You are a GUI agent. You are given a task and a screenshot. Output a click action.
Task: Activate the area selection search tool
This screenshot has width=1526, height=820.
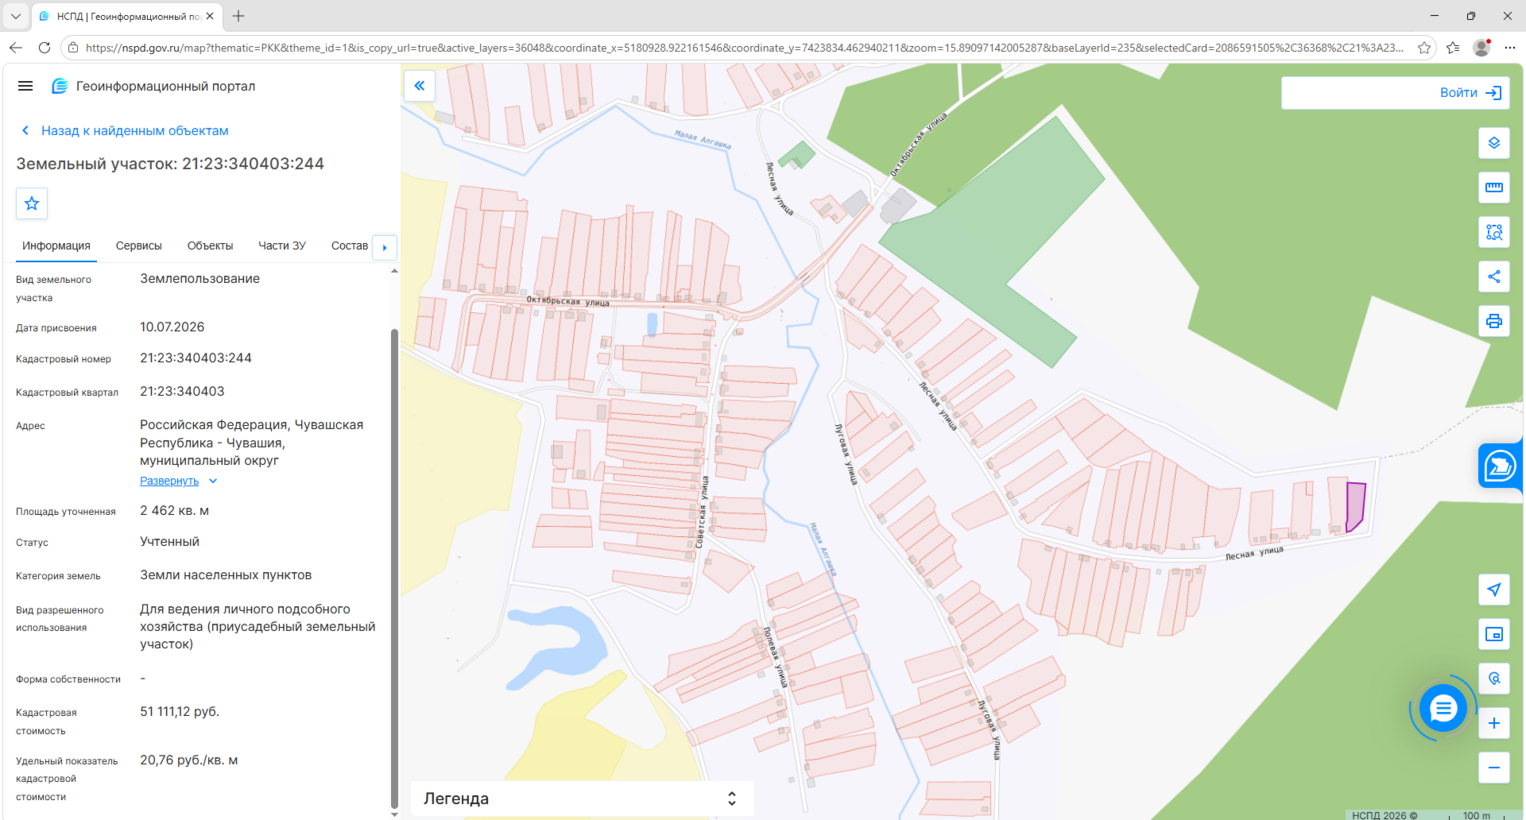pyautogui.click(x=1494, y=232)
